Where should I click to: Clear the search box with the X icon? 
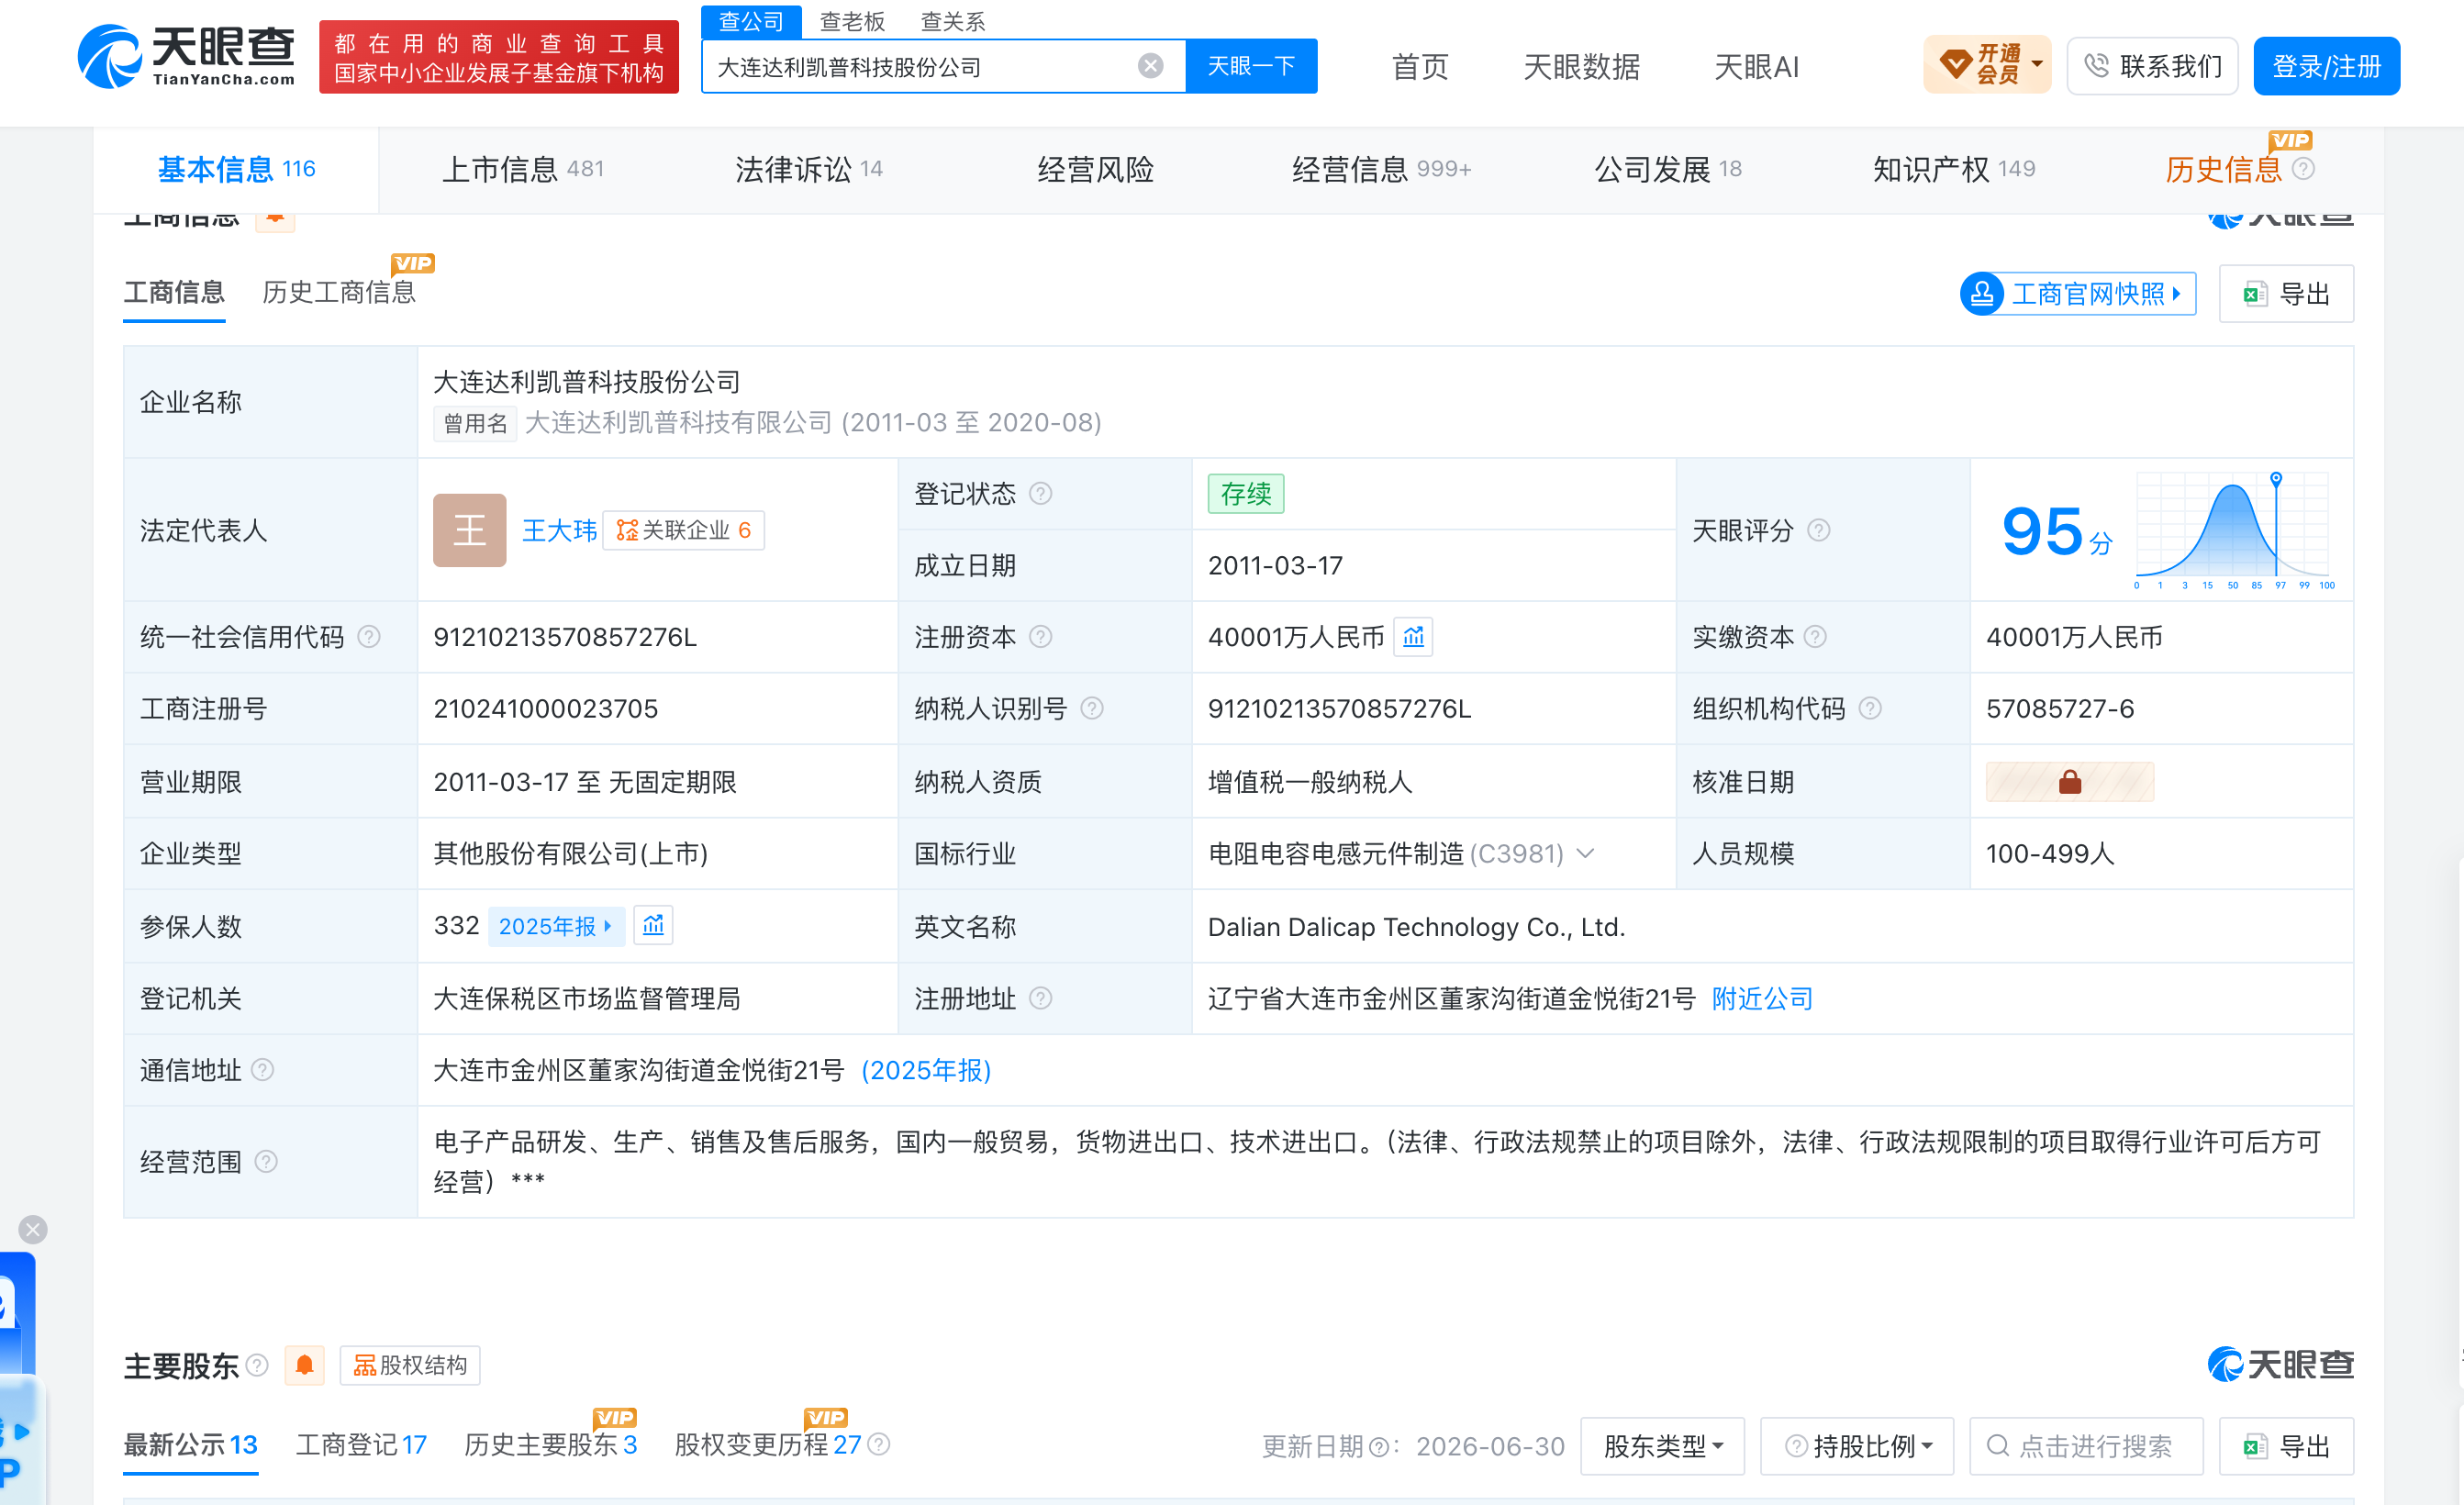coord(1150,66)
